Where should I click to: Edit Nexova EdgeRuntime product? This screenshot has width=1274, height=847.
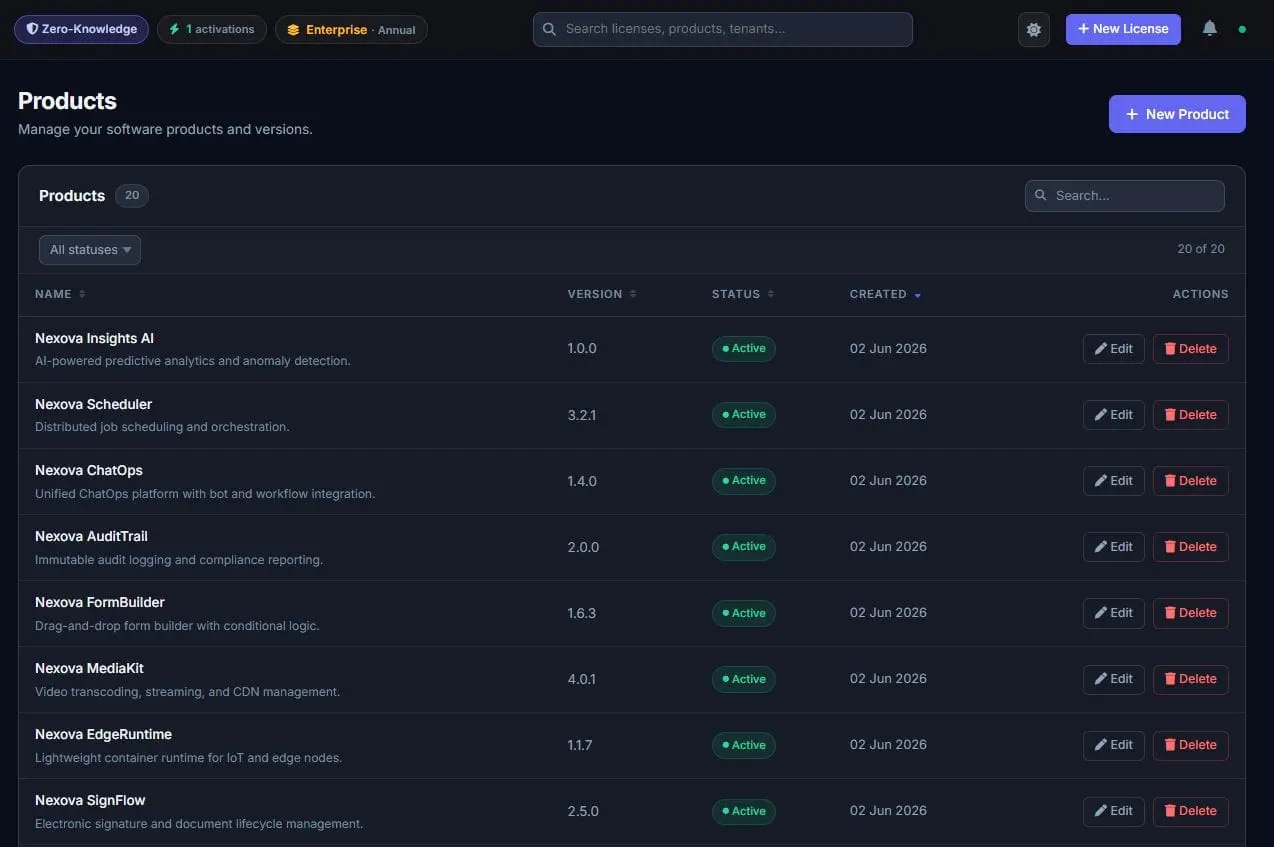[1114, 745]
